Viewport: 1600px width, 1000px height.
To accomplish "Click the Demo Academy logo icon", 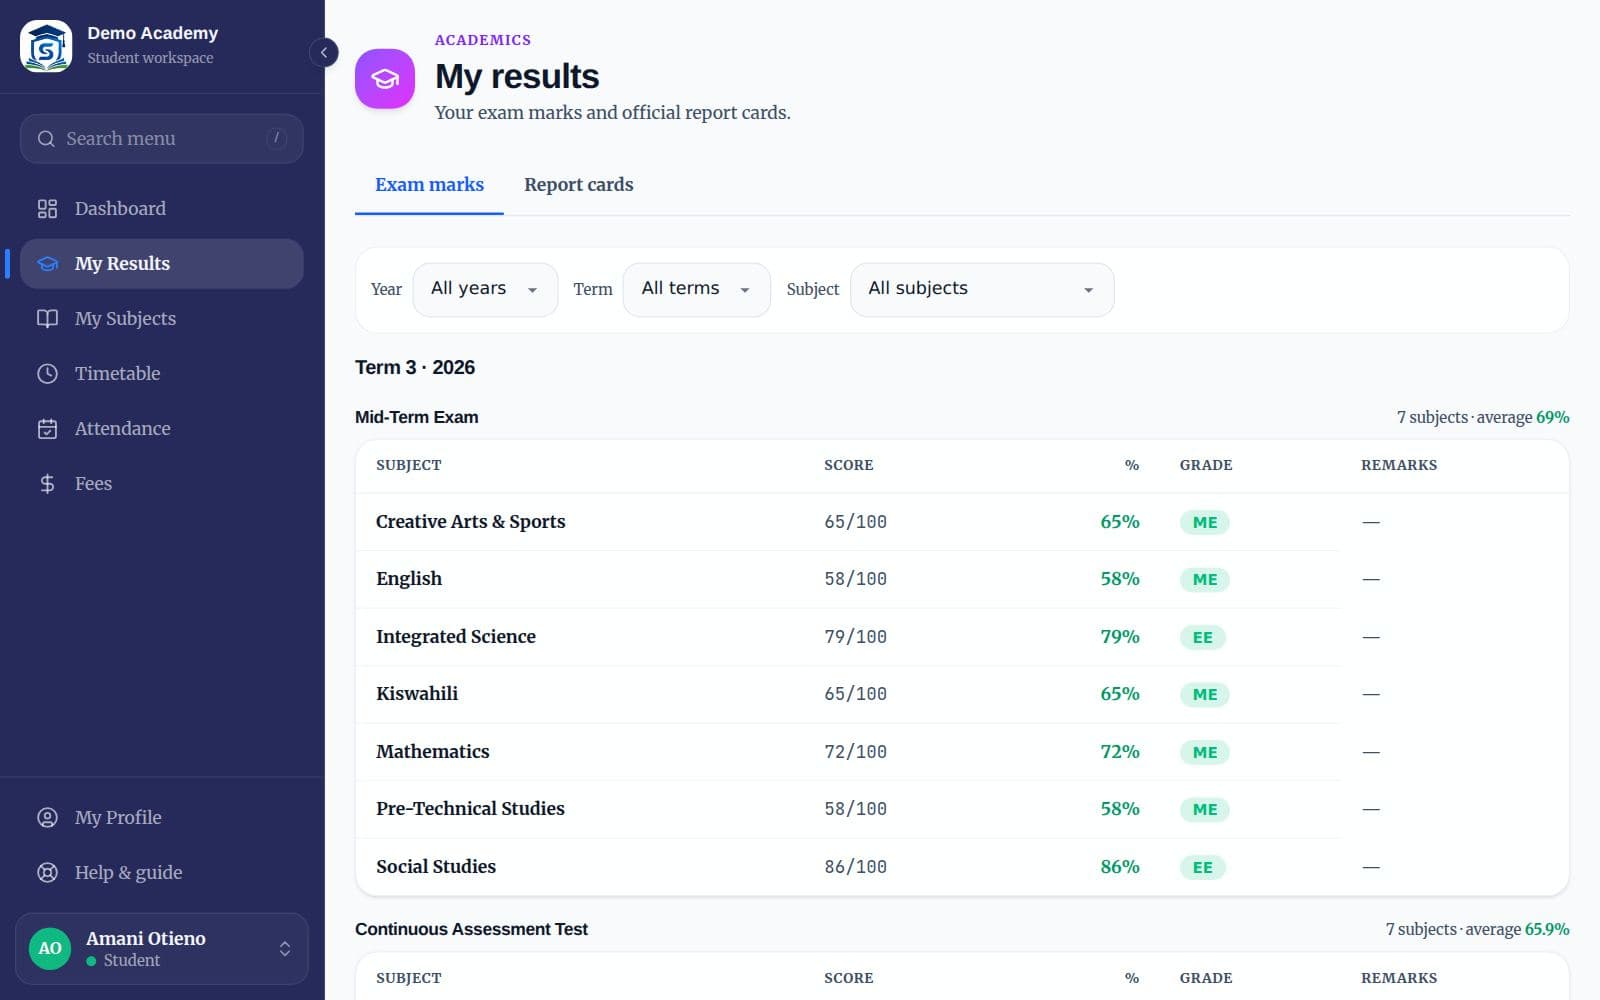I will coord(46,46).
